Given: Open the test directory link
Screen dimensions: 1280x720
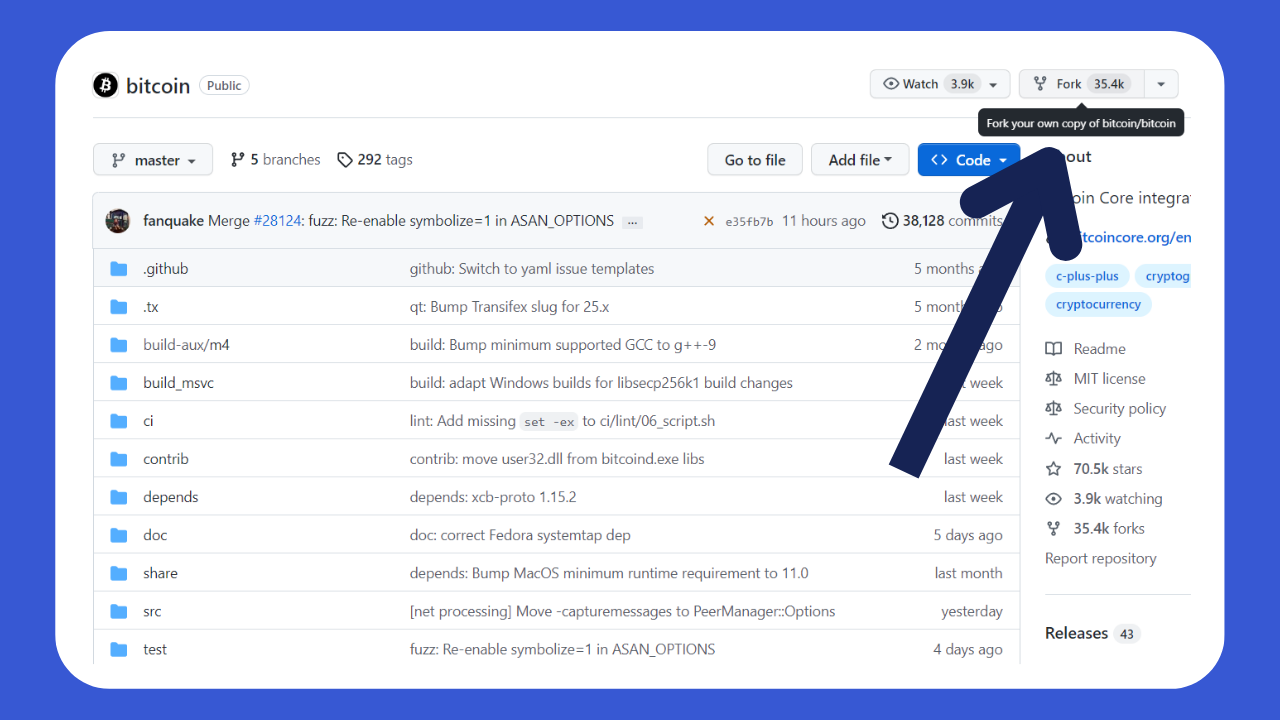Looking at the screenshot, I should (x=155, y=649).
